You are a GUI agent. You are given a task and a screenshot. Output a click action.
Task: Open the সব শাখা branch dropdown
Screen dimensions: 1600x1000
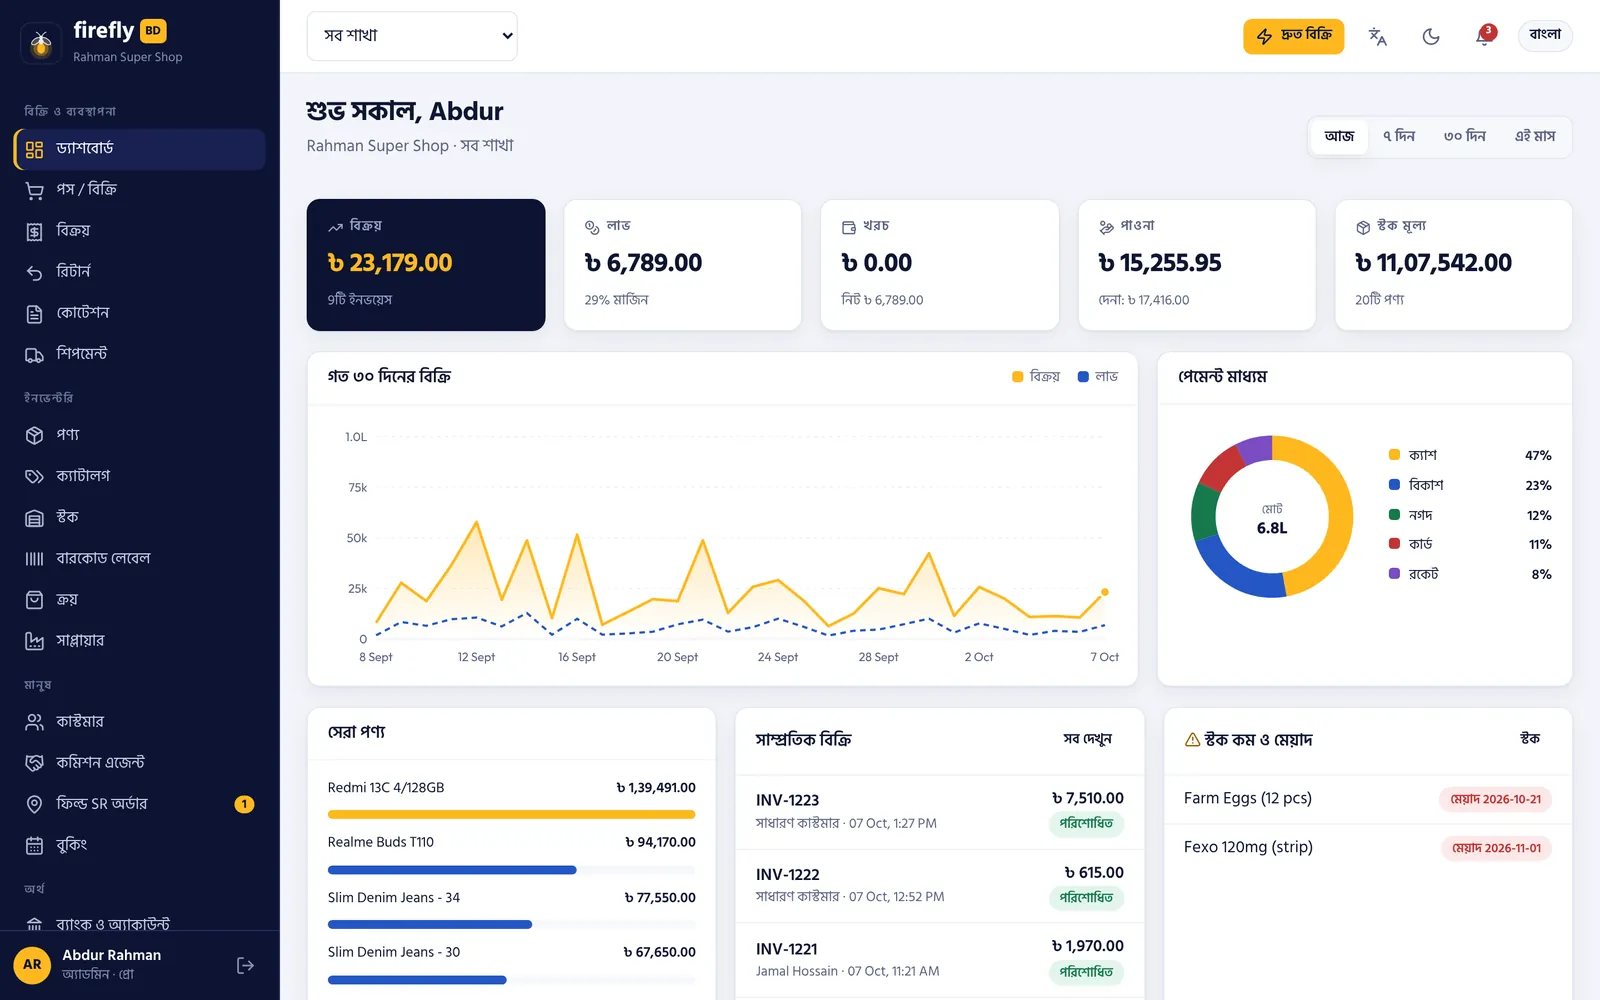(412, 36)
